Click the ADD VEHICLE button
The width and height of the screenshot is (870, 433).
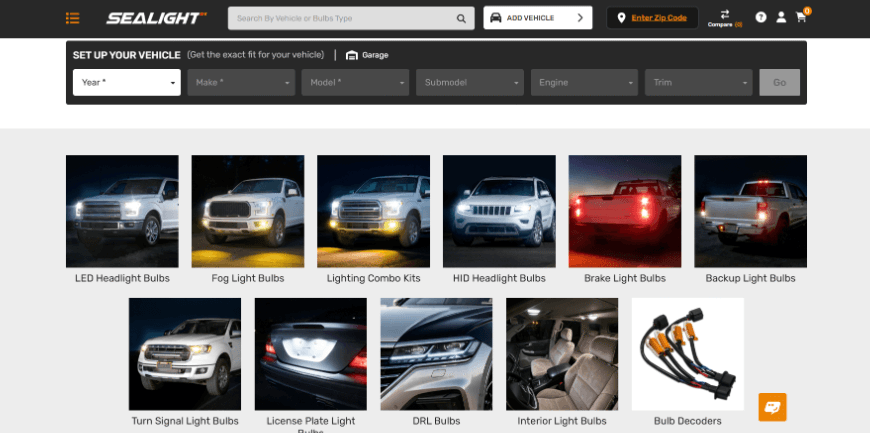[x=538, y=18]
